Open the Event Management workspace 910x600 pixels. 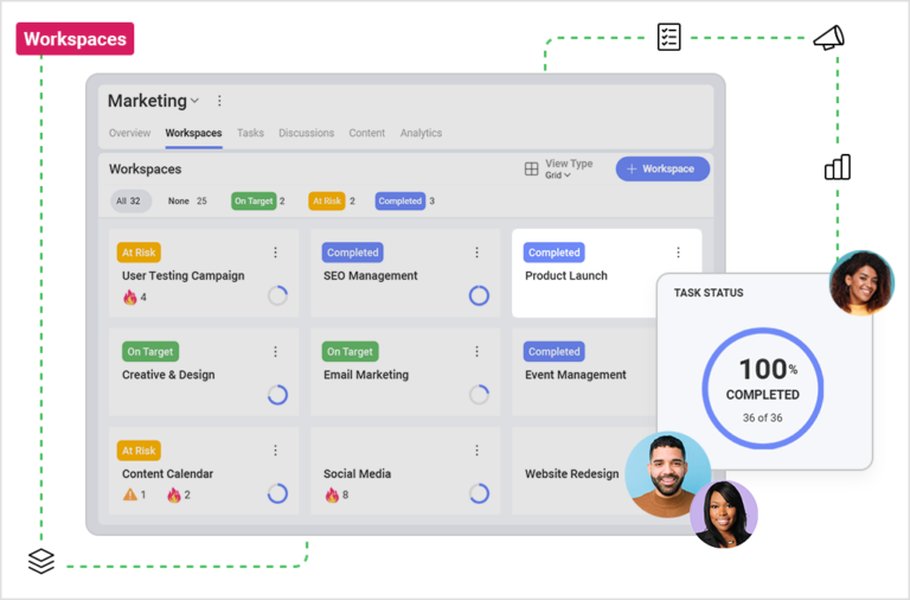click(584, 372)
